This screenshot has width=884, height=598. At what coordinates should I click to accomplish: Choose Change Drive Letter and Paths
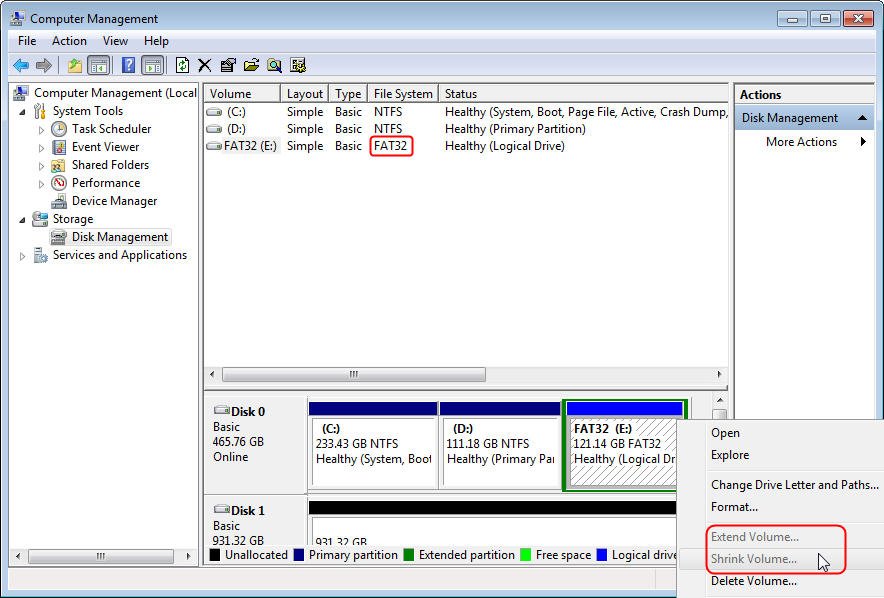(794, 485)
